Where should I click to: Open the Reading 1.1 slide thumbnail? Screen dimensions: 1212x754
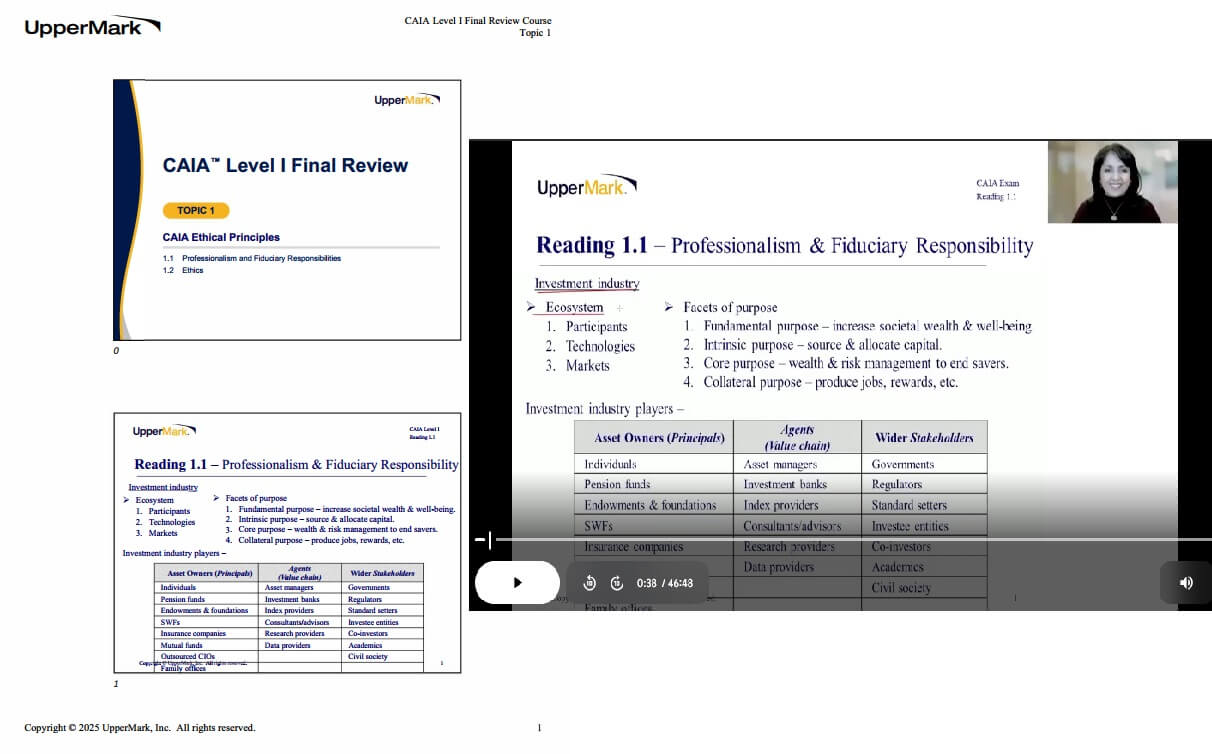[x=287, y=542]
